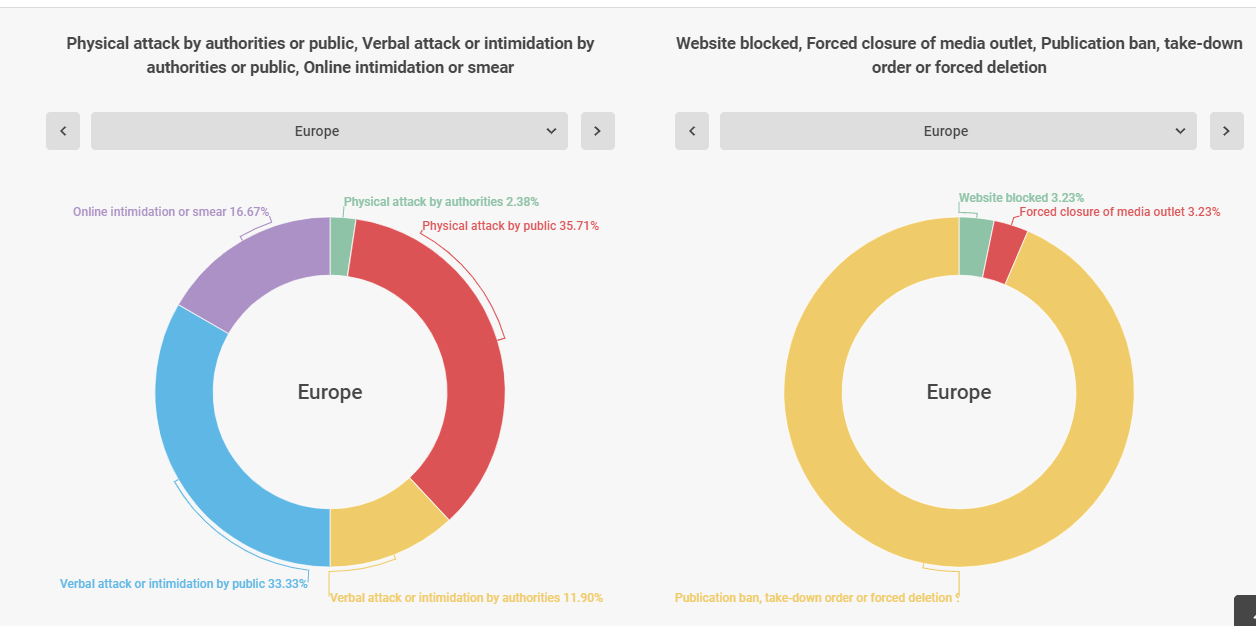Click 'Website blocked 3.23%' label
Image resolution: width=1256 pixels, height=626 pixels.
coord(1021,198)
